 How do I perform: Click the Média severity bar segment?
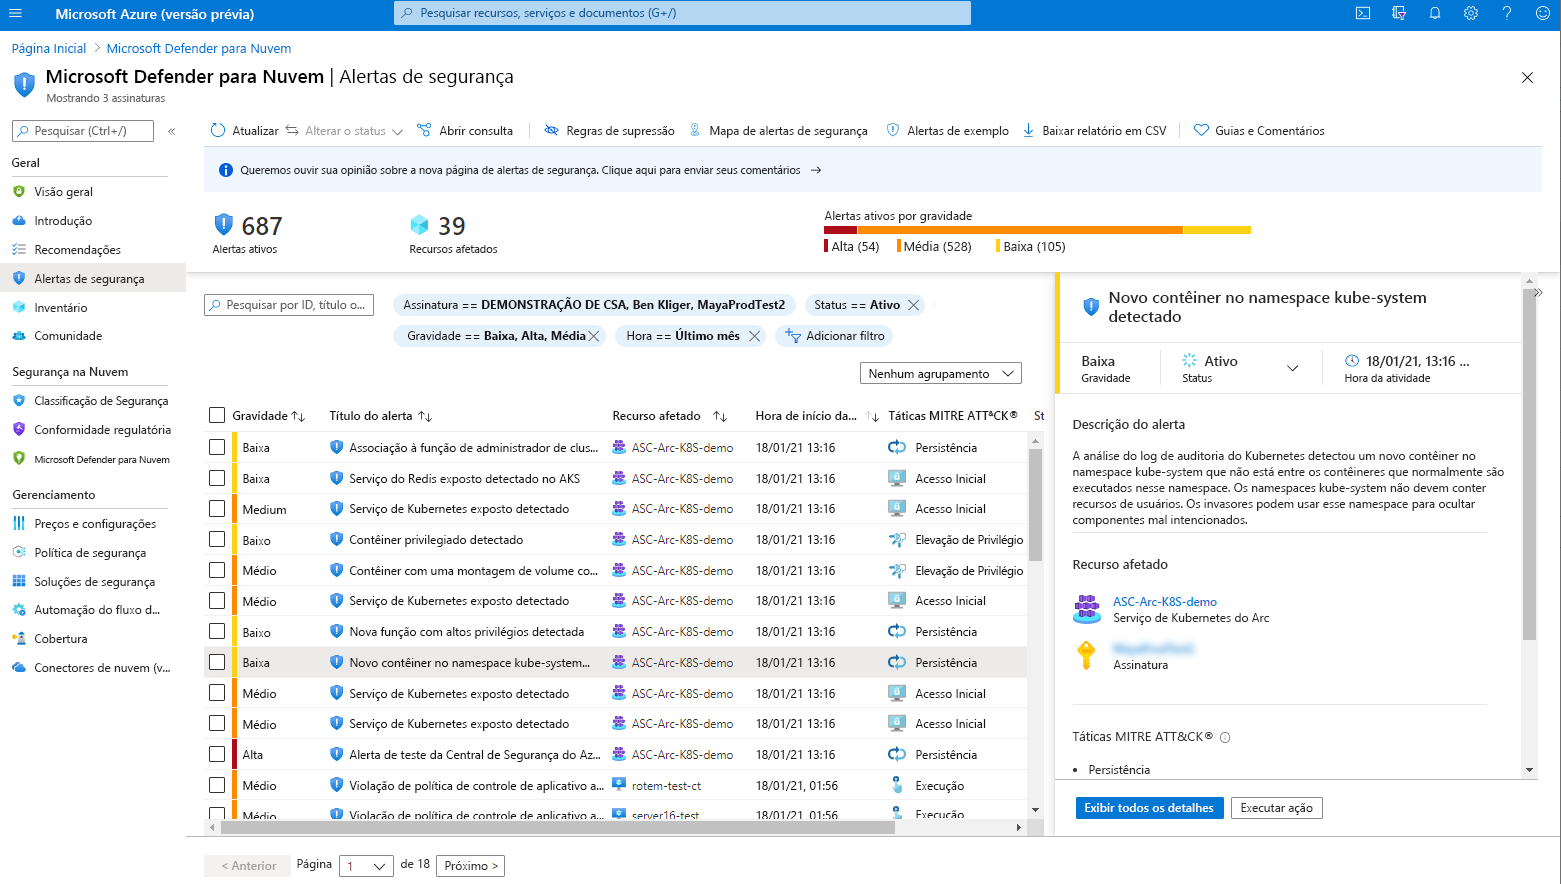click(x=1020, y=230)
